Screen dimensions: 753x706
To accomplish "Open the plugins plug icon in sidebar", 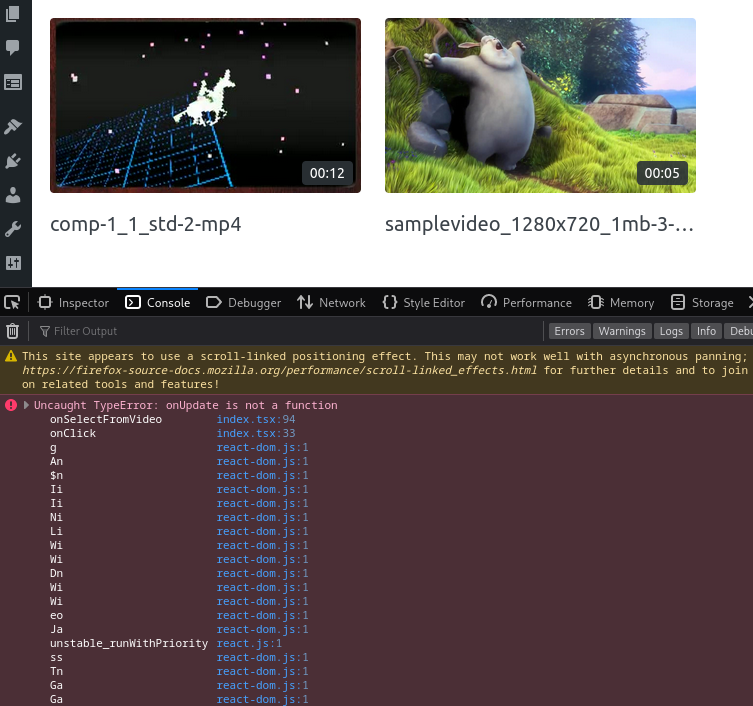I will [x=12, y=161].
